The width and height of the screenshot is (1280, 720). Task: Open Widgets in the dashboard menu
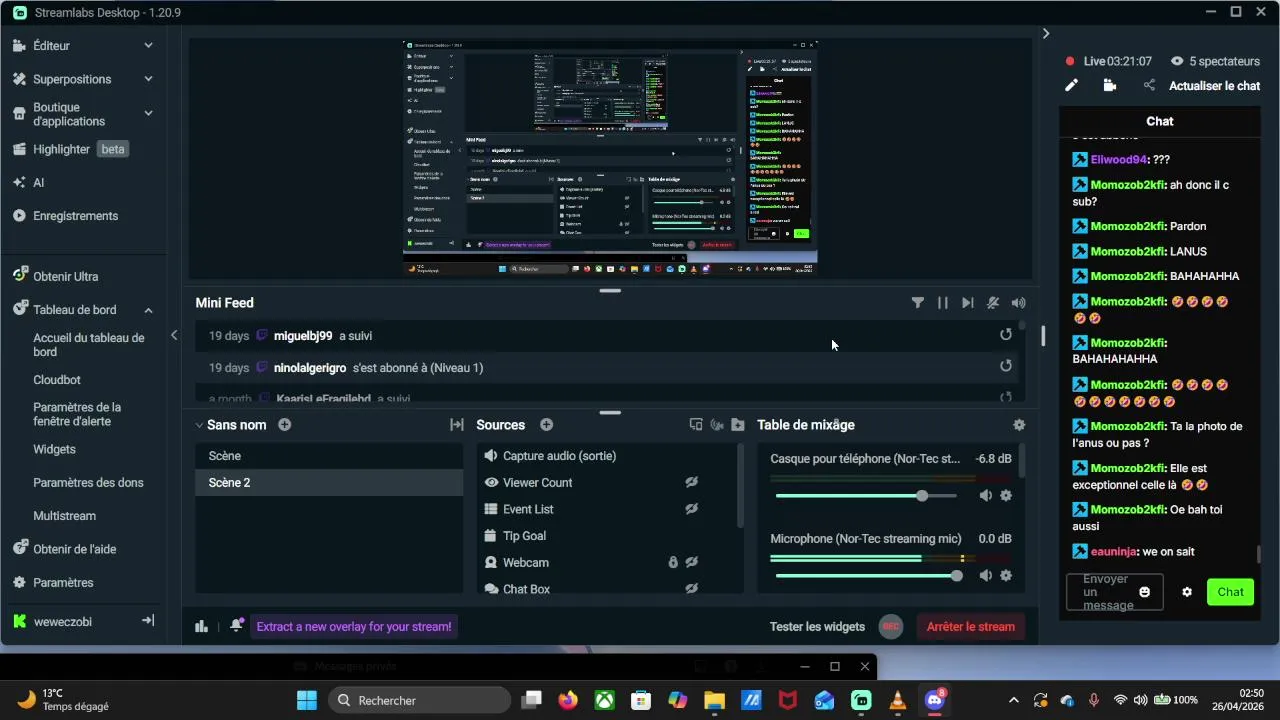(x=54, y=450)
